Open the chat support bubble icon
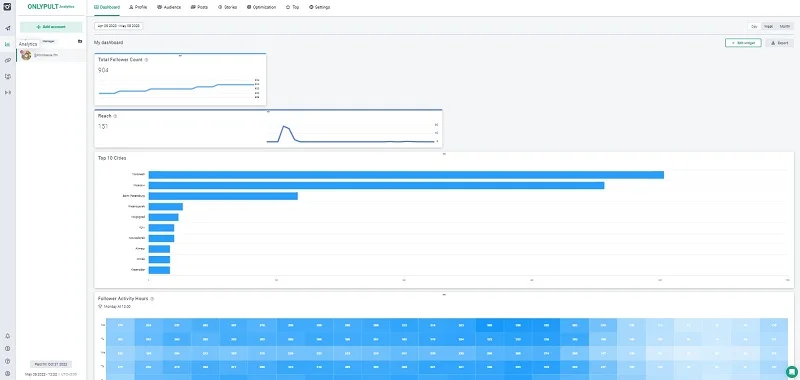The height and width of the screenshot is (380, 800). click(x=791, y=371)
